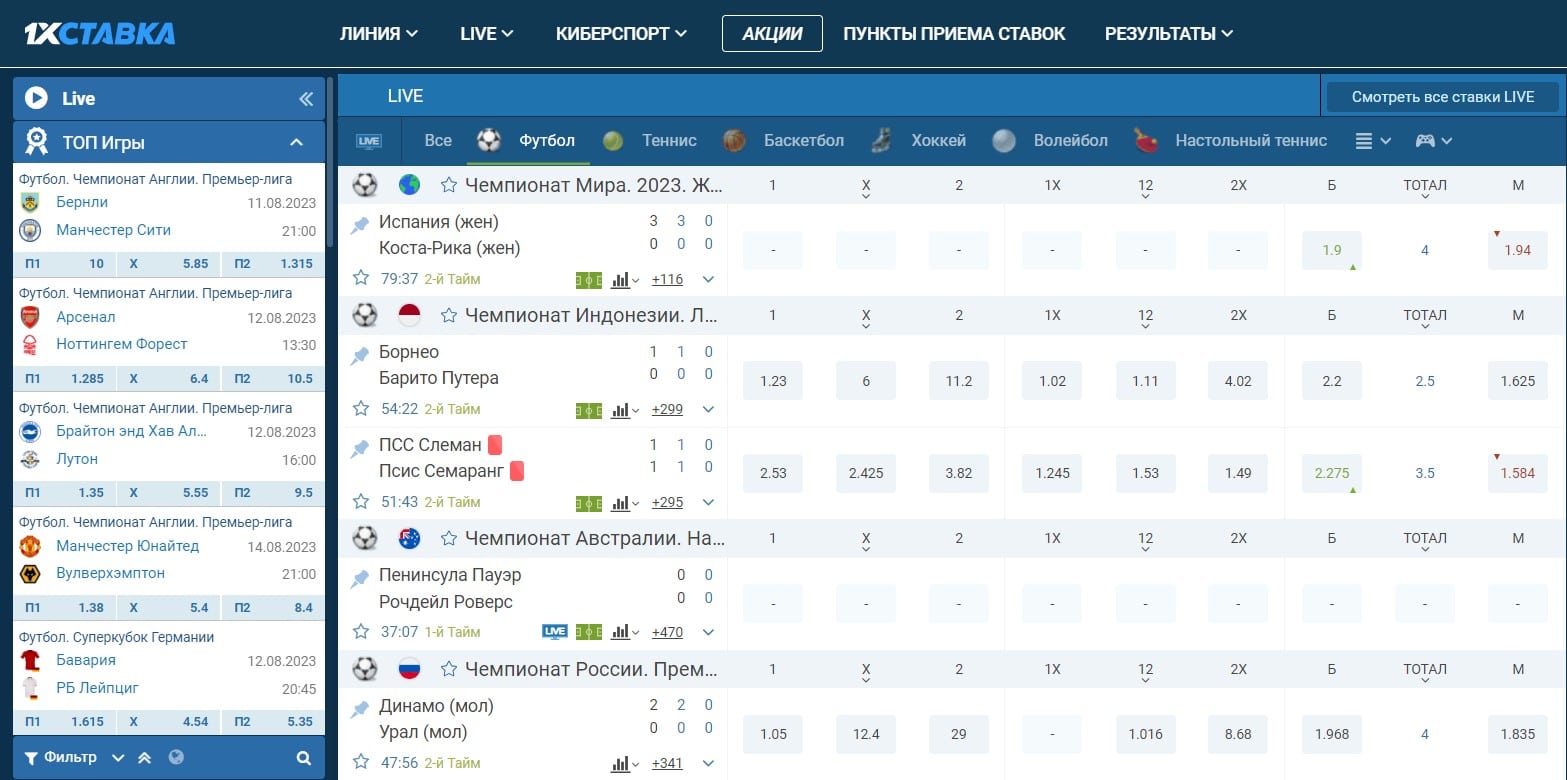Open statistics chart for ПСС Слеман match
The width and height of the screenshot is (1567, 780).
coord(621,502)
